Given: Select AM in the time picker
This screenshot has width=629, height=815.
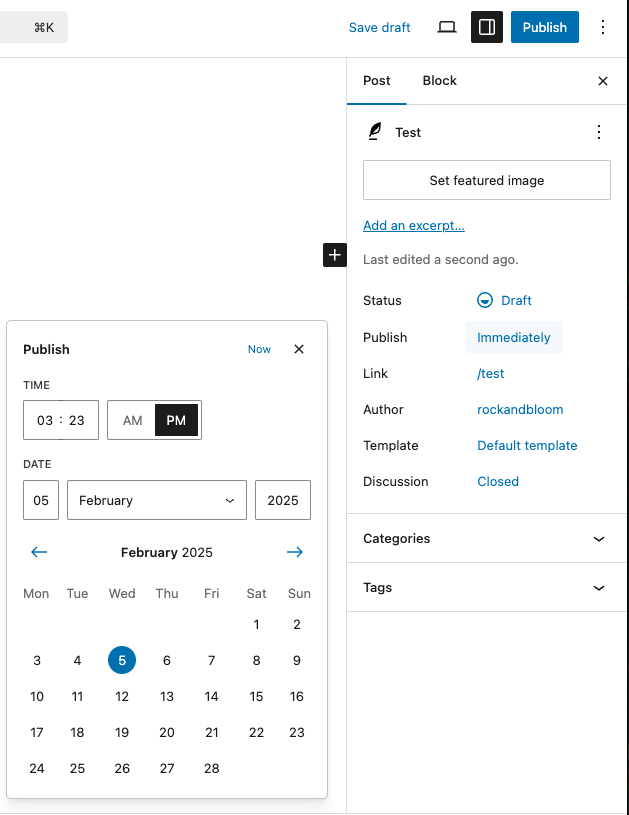Looking at the screenshot, I should coord(133,420).
